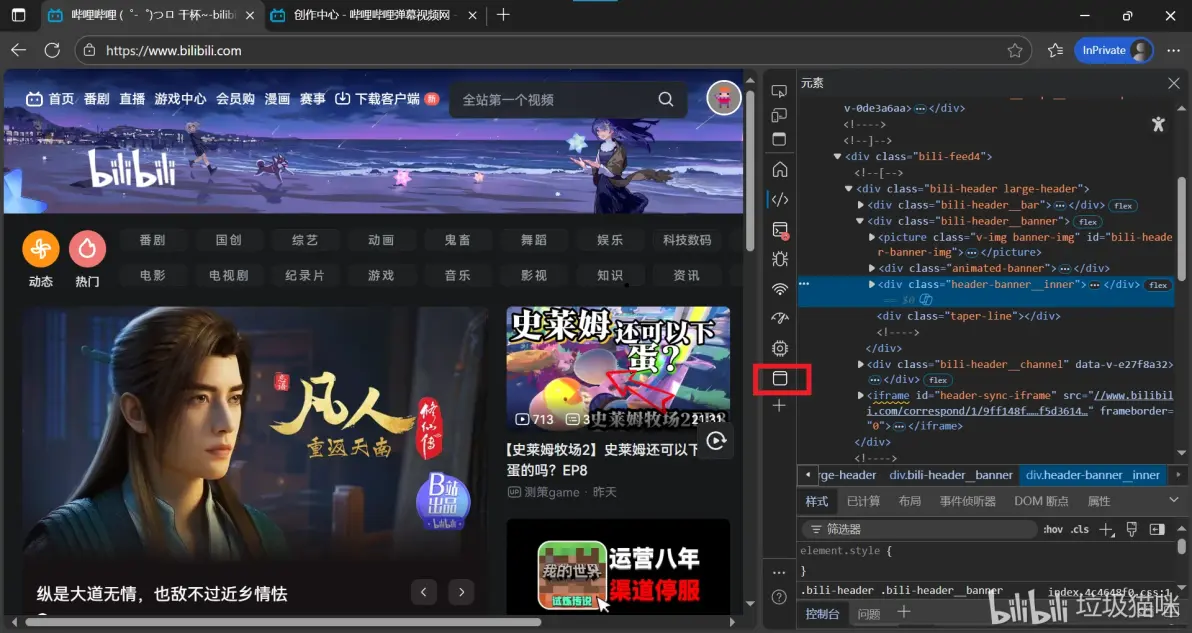
Task: Toggle flex badge on bili-header__bar row
Action: tap(1123, 206)
